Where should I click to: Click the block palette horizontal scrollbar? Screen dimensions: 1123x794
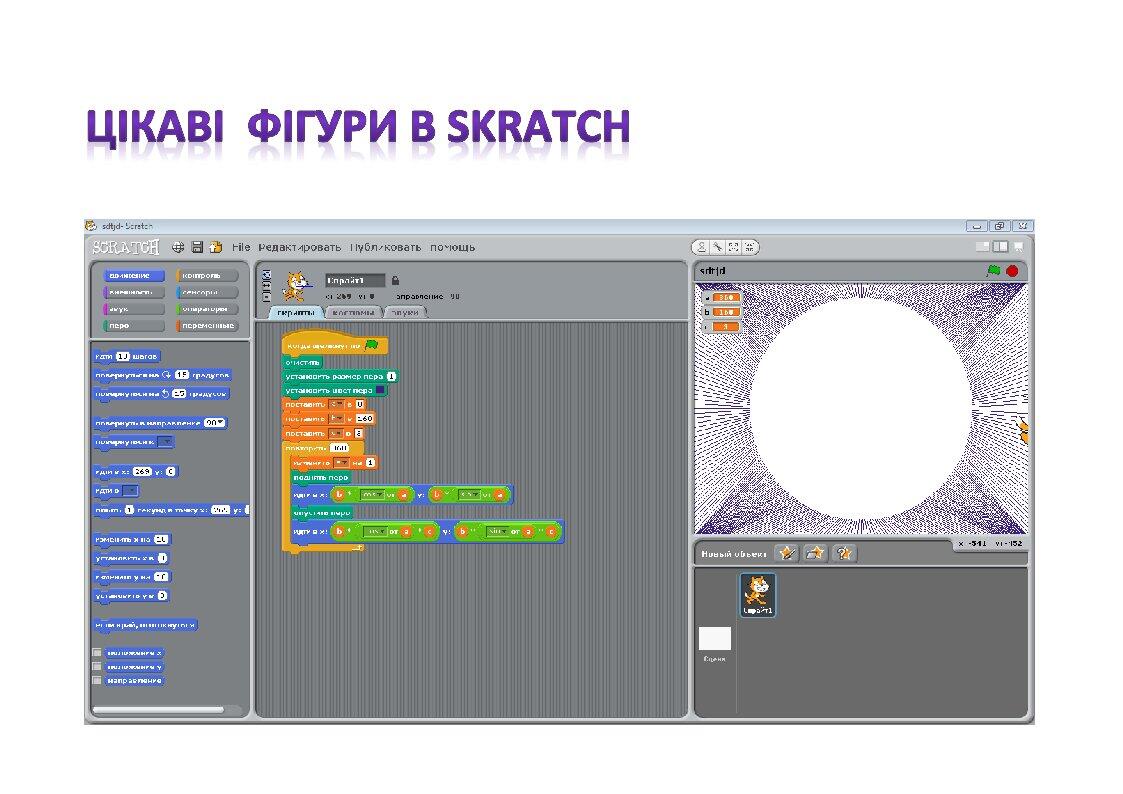click(158, 710)
